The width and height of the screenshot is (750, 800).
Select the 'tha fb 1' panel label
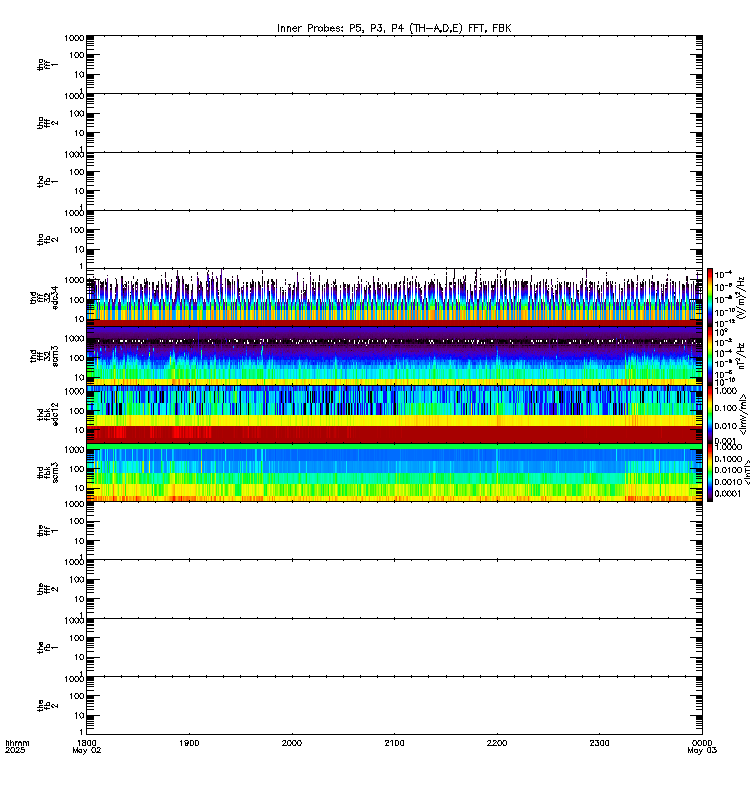tap(47, 181)
